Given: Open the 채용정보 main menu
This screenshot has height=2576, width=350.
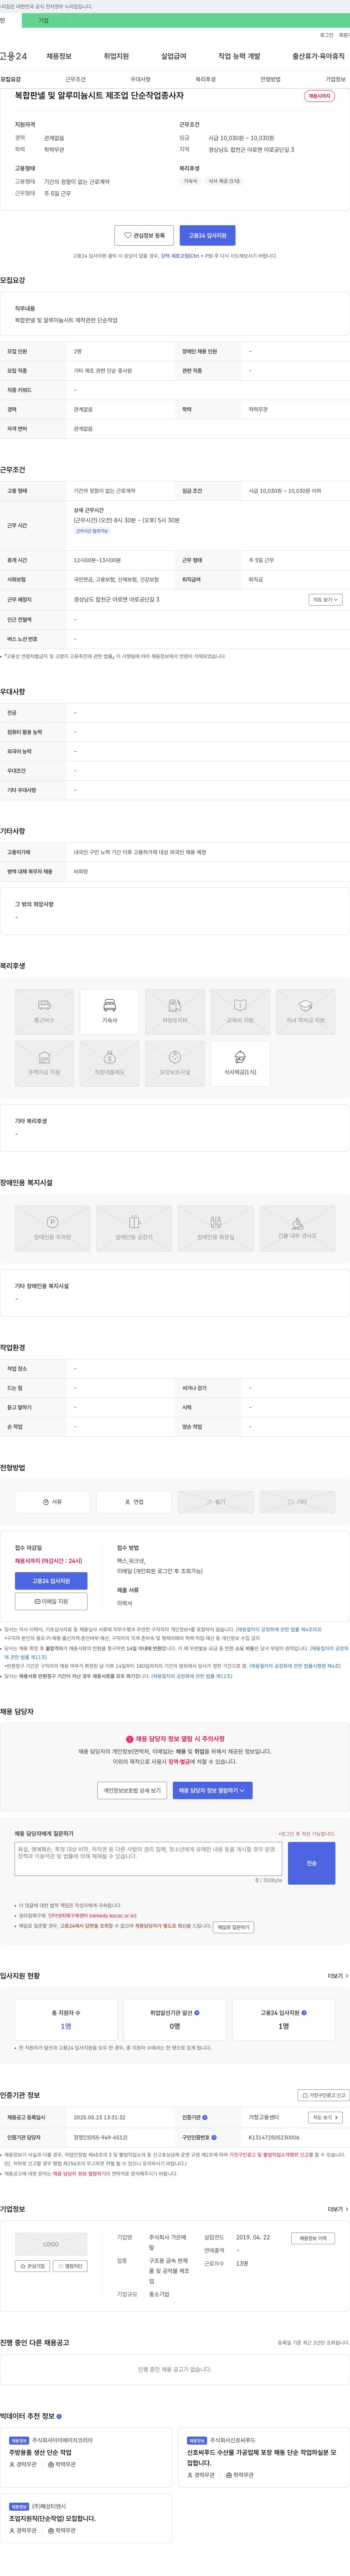Looking at the screenshot, I should pyautogui.click(x=59, y=56).
